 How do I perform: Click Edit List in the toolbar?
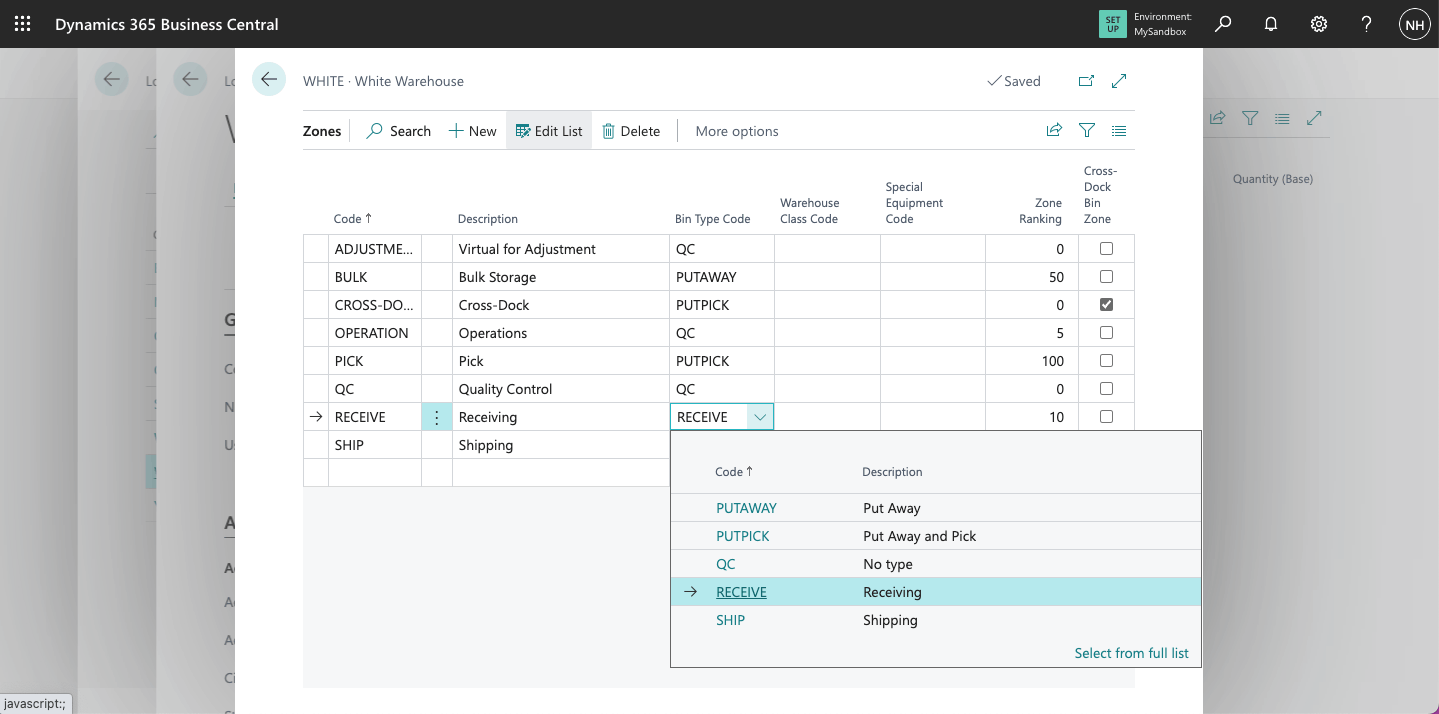click(549, 131)
